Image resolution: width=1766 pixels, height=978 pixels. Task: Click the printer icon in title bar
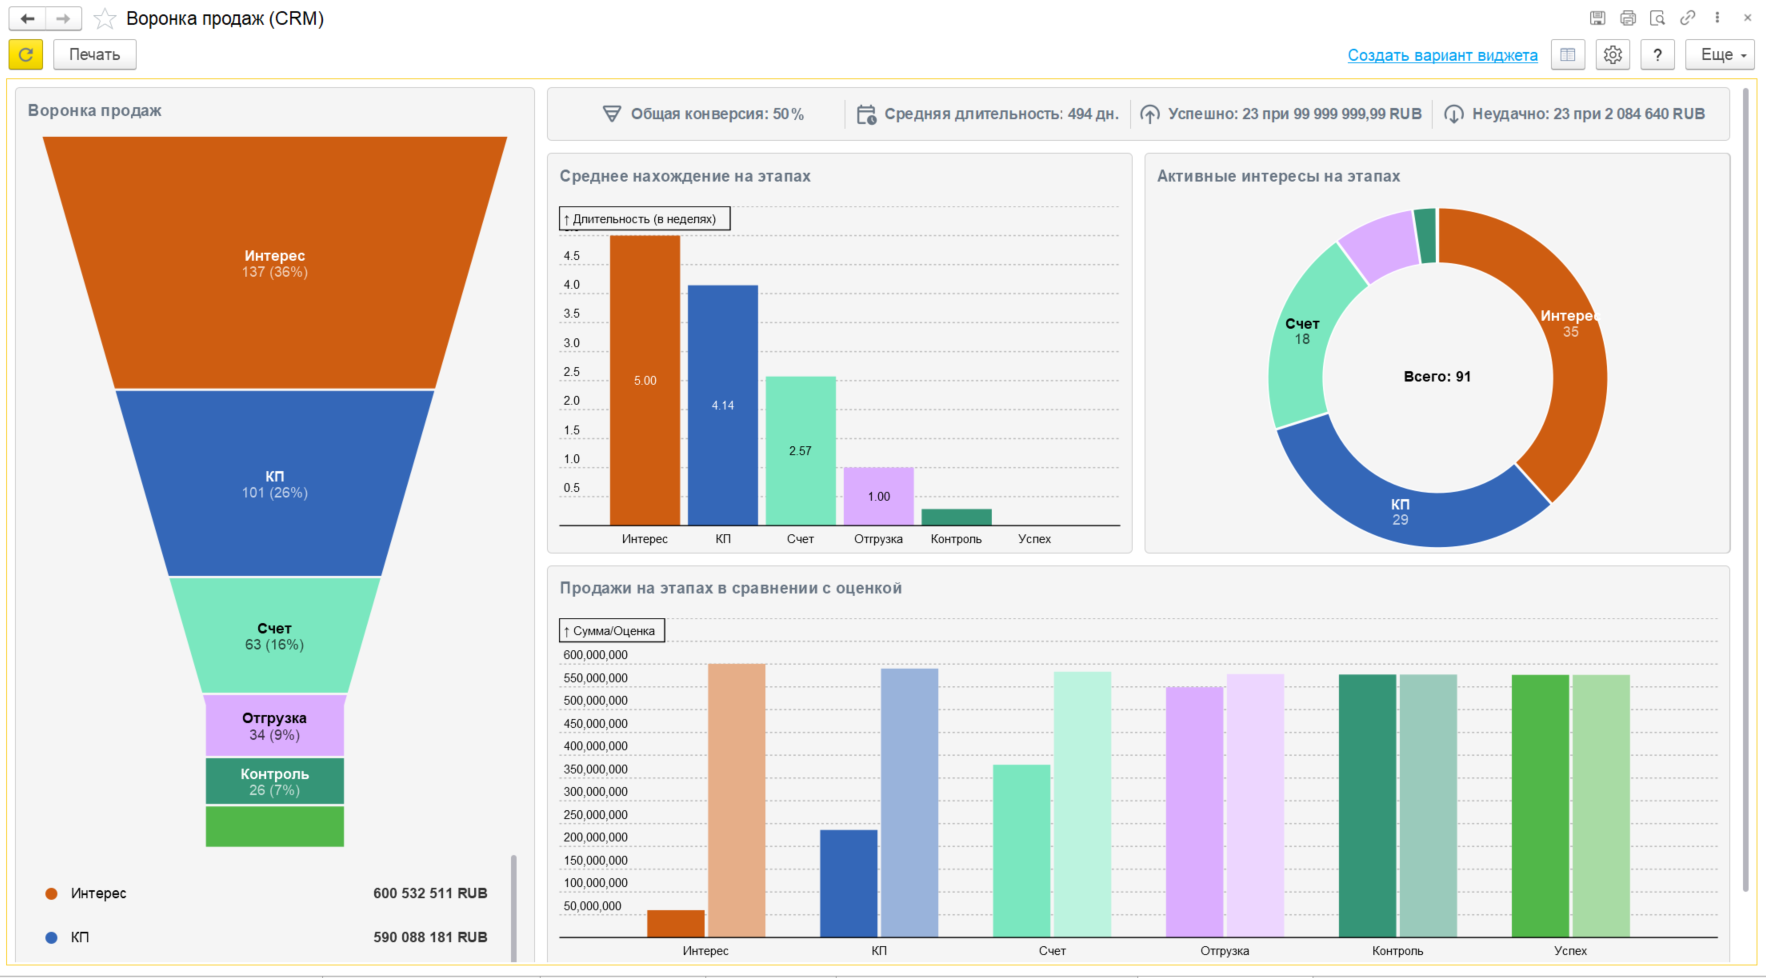point(1627,18)
